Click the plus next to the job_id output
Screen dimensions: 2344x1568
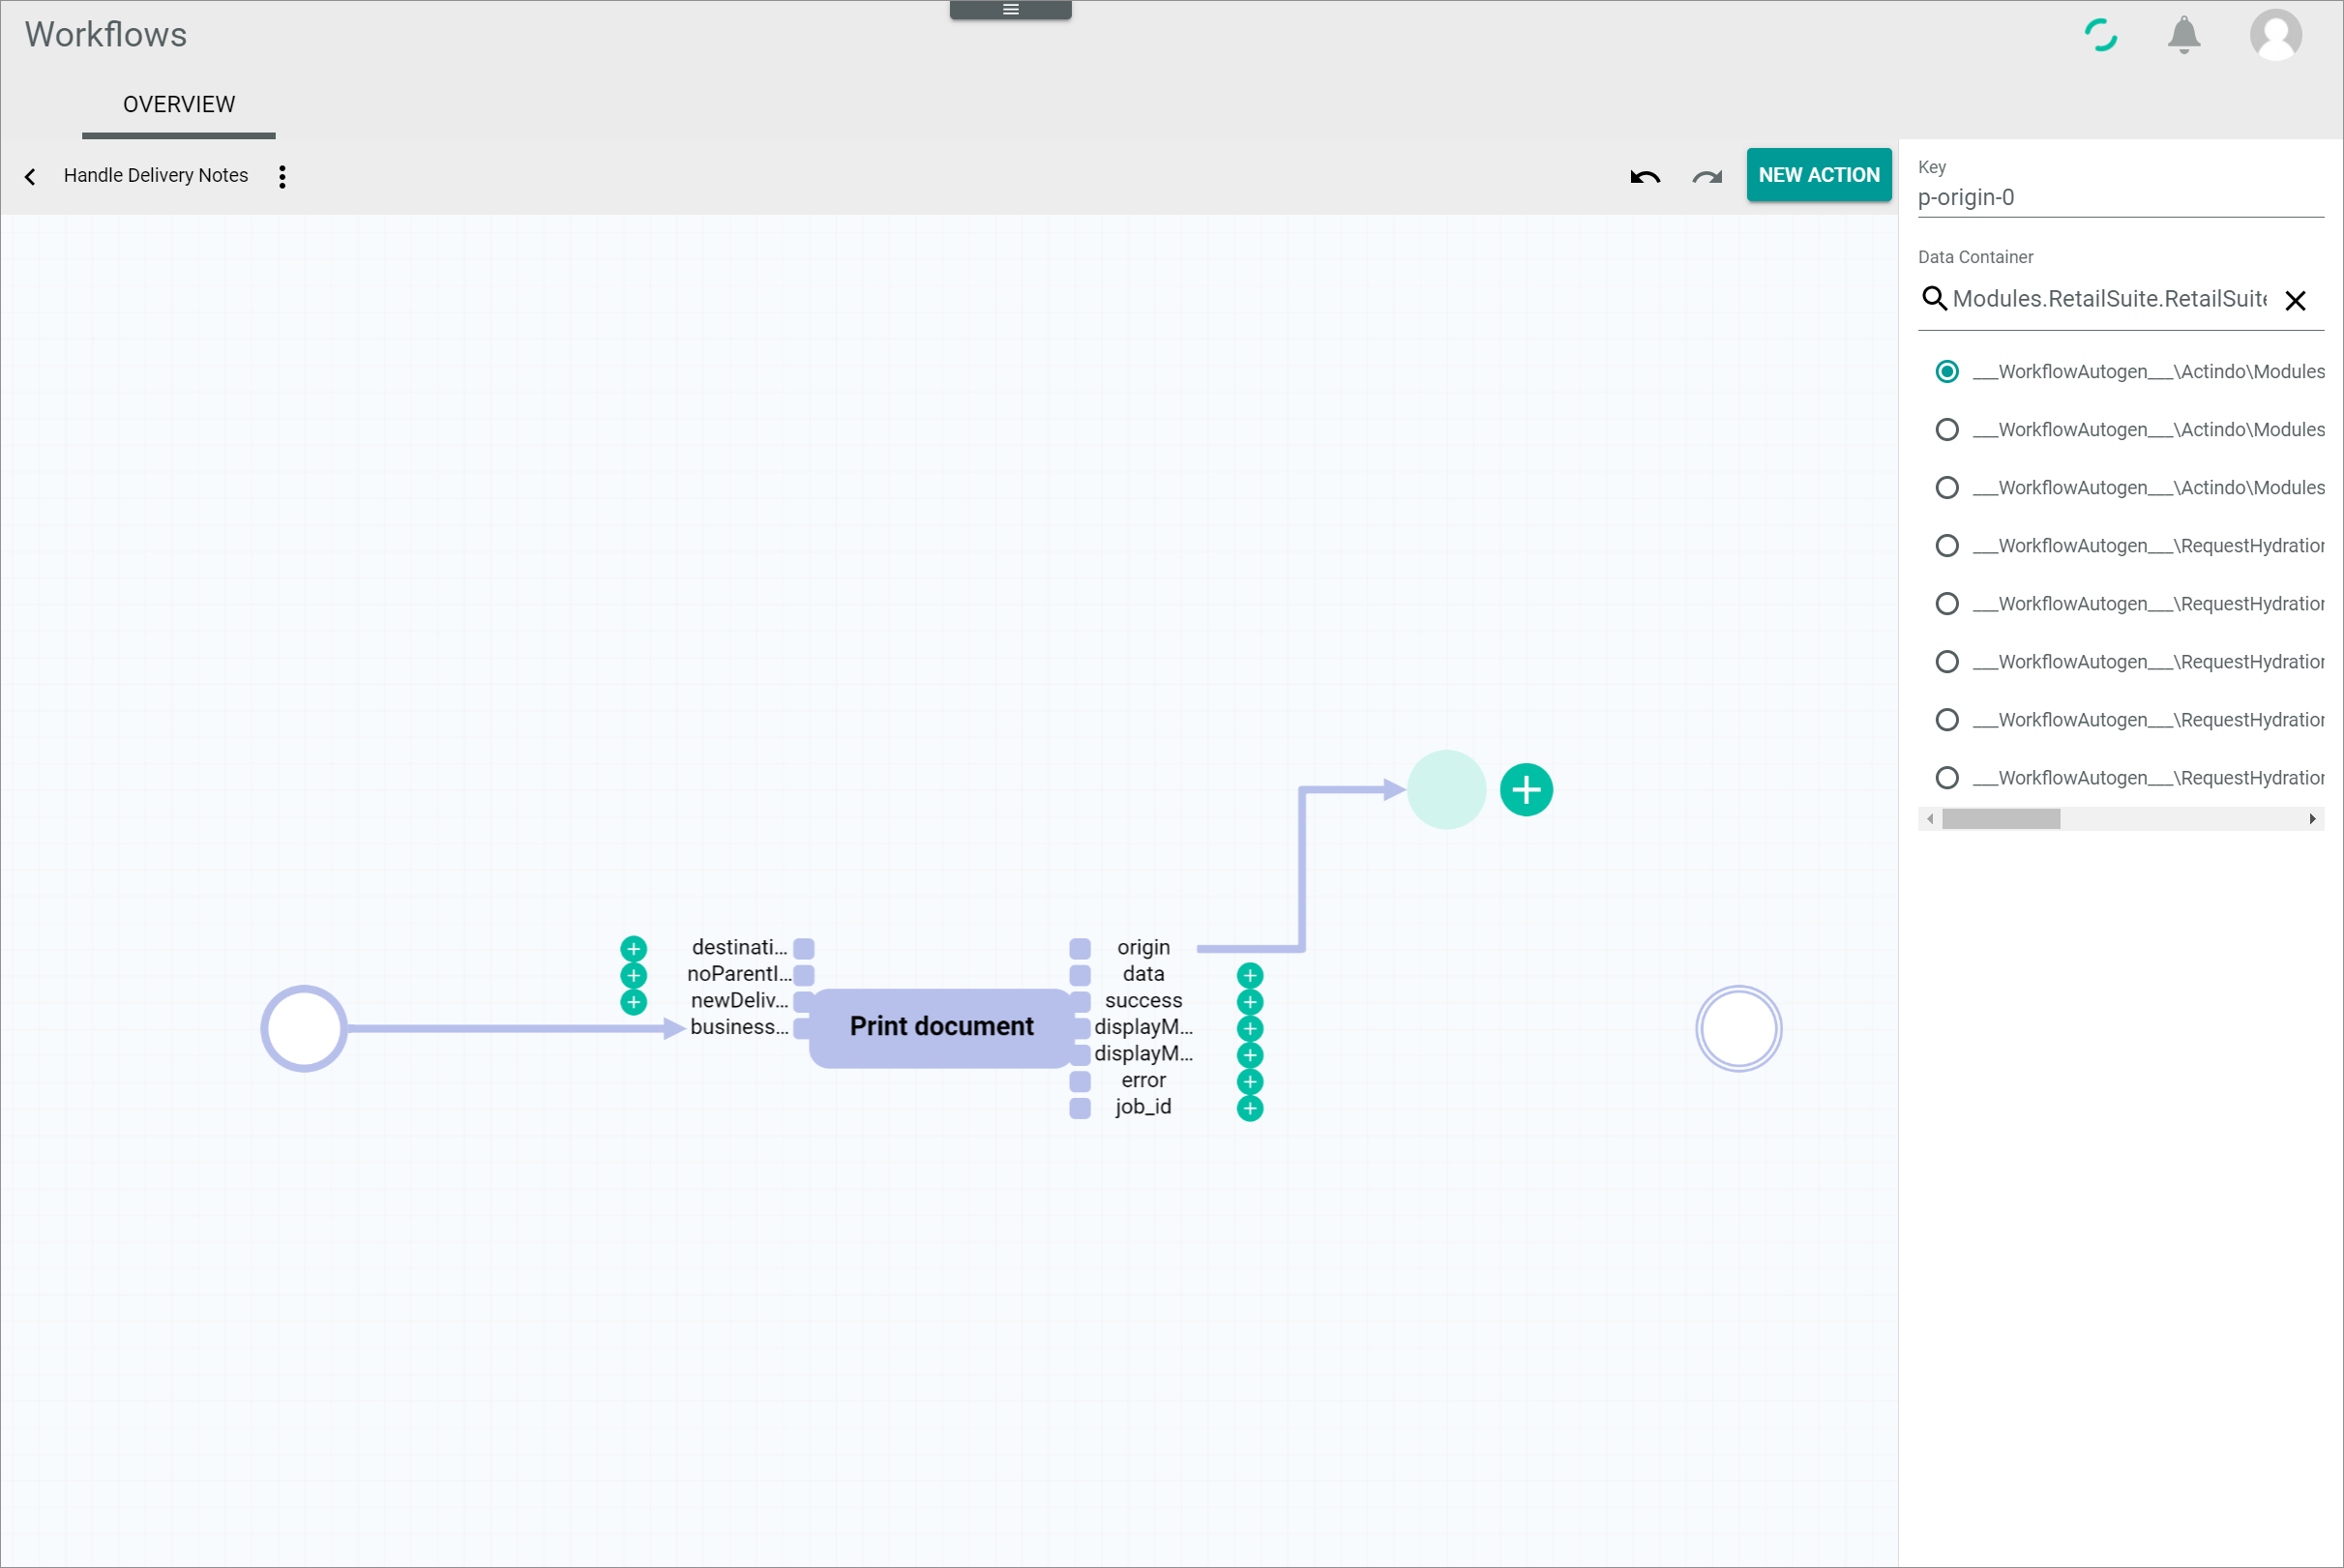coord(1249,1108)
